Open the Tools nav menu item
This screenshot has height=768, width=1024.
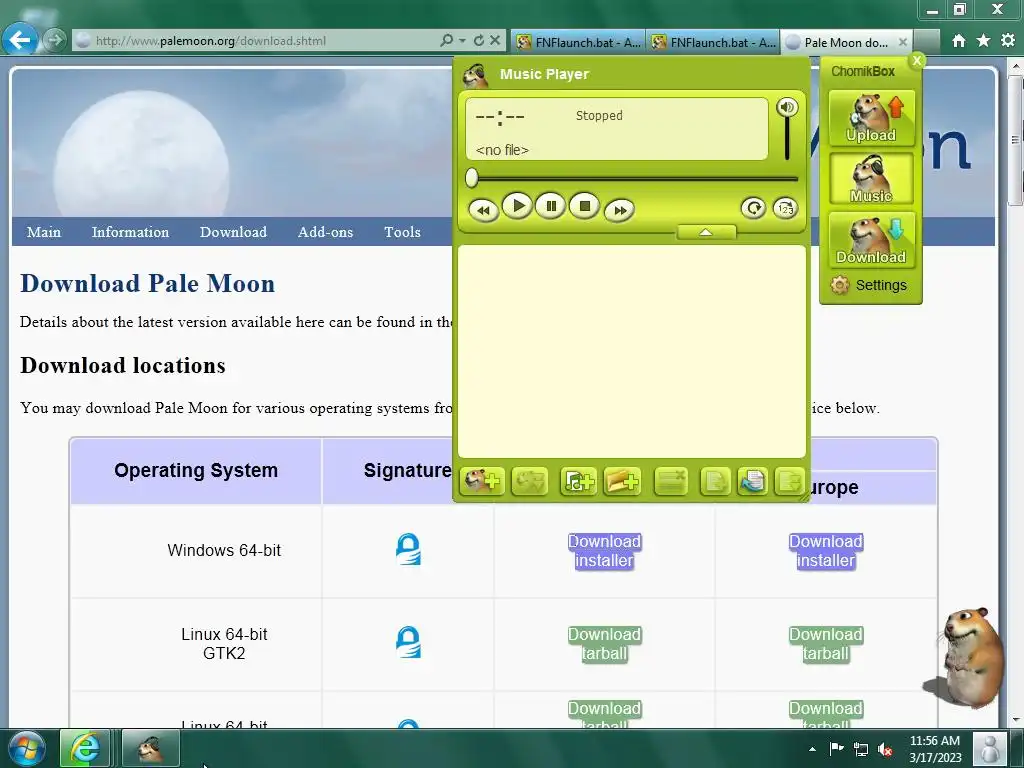coord(402,232)
